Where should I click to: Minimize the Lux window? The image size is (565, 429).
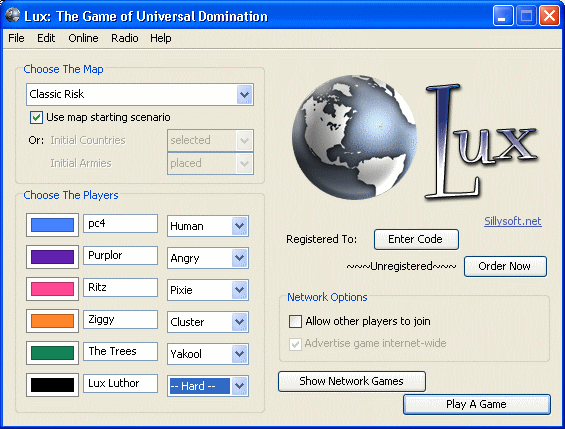click(503, 15)
